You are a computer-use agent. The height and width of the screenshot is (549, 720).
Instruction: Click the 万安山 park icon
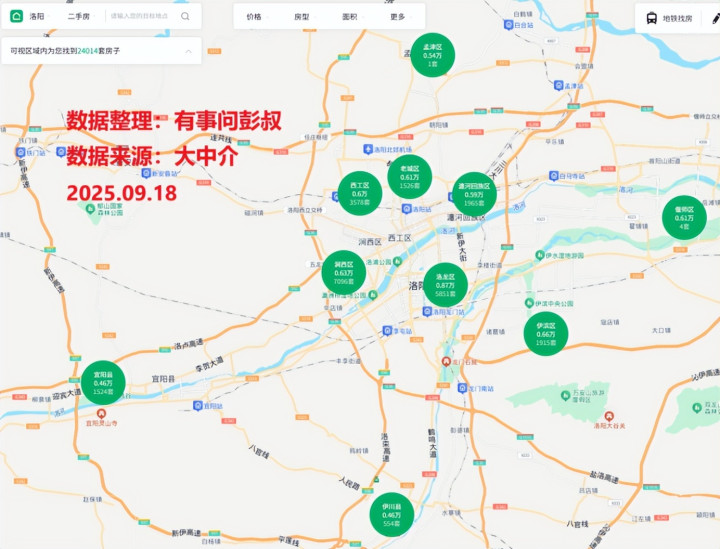tap(566, 395)
